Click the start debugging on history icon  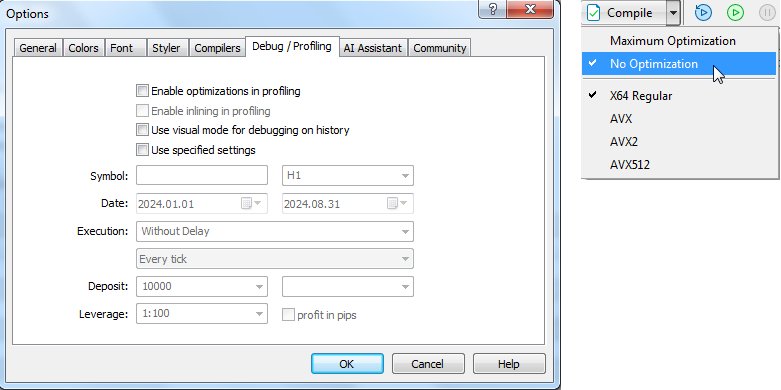pos(703,12)
